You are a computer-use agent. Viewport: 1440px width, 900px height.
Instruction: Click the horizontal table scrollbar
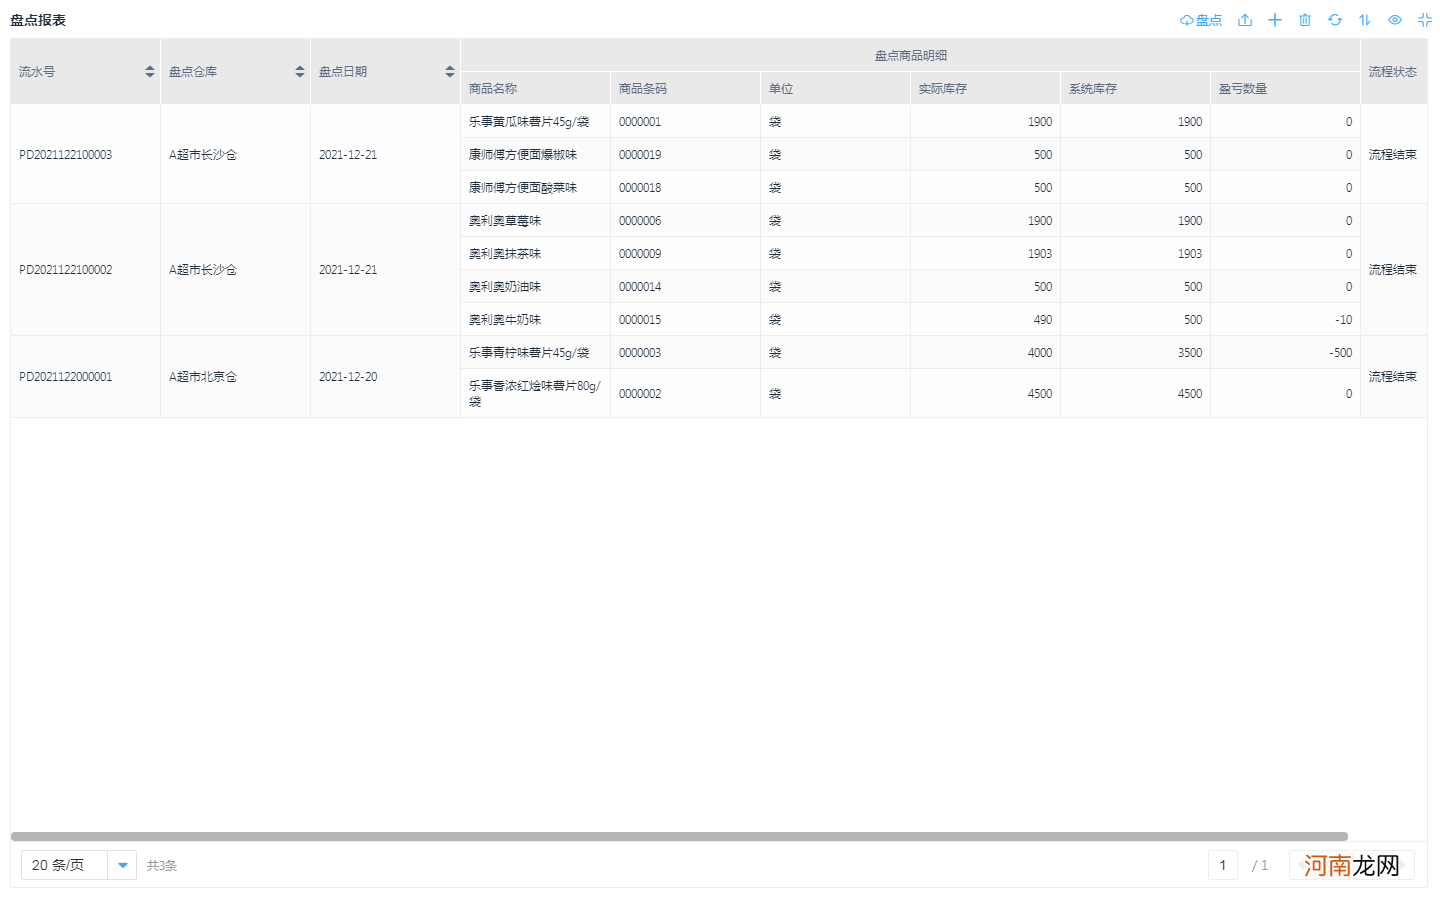tap(679, 836)
